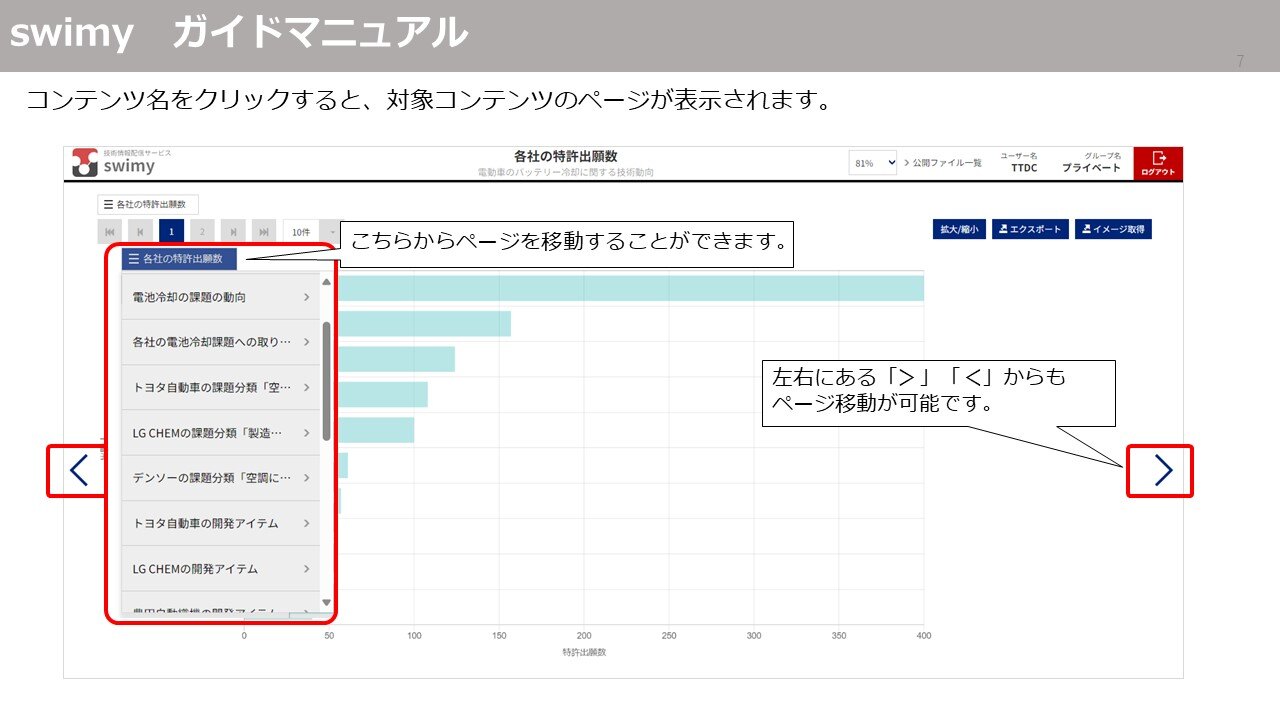Viewport: 1280px width, 720px height.
Task: Step back one page with the pager arrow
Action: (140, 232)
